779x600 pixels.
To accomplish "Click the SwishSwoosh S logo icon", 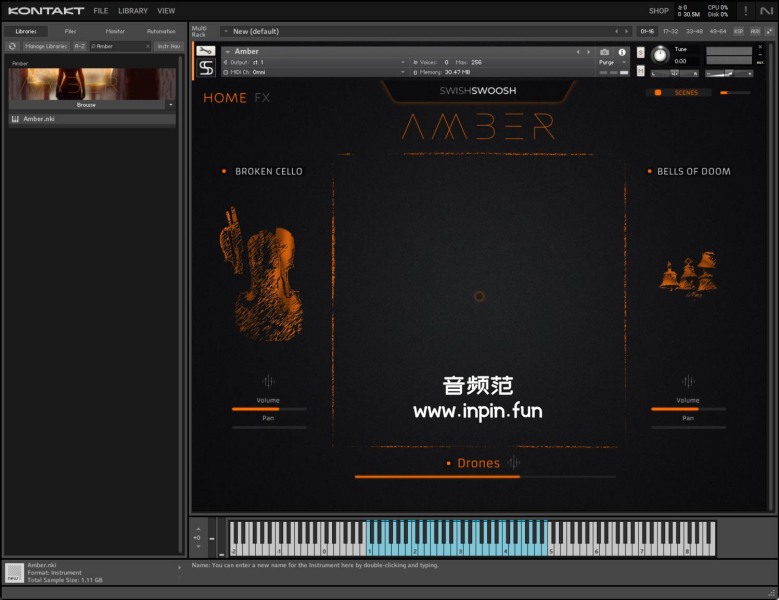I will pos(206,68).
